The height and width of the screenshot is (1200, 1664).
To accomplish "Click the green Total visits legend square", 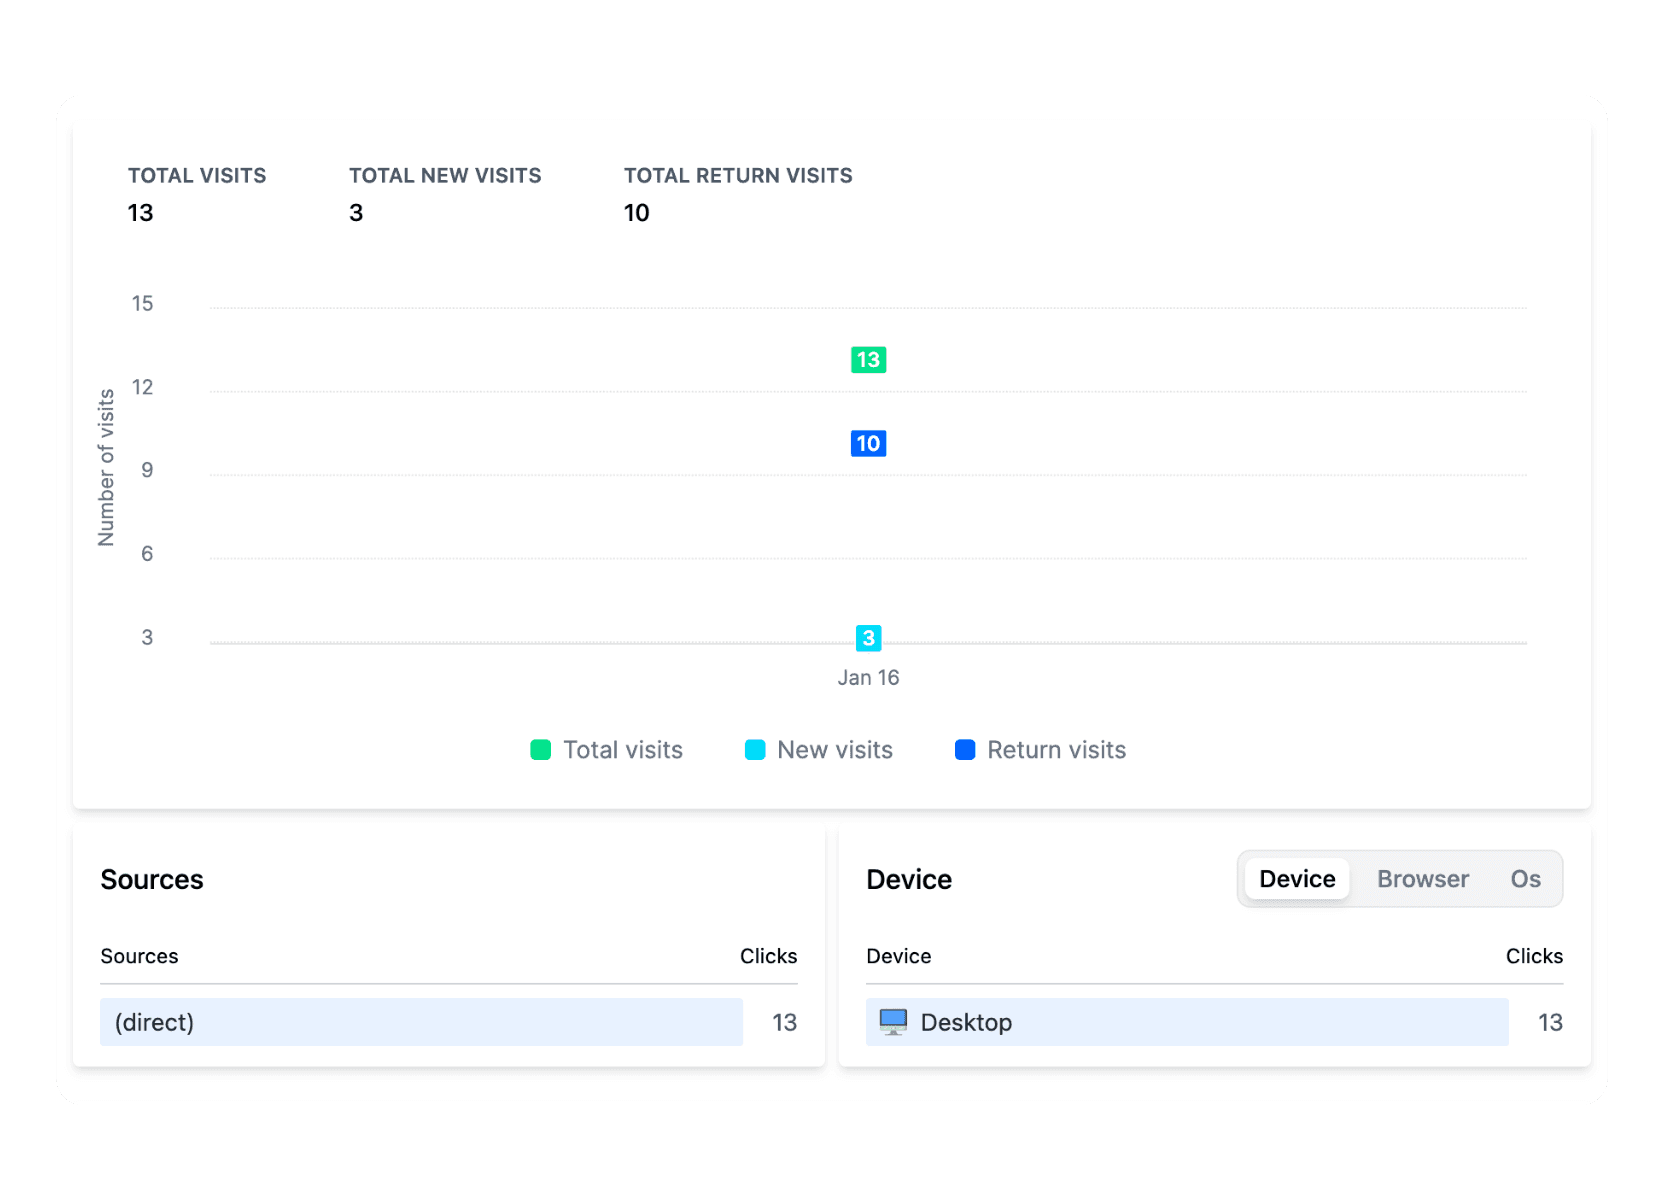I will (541, 749).
